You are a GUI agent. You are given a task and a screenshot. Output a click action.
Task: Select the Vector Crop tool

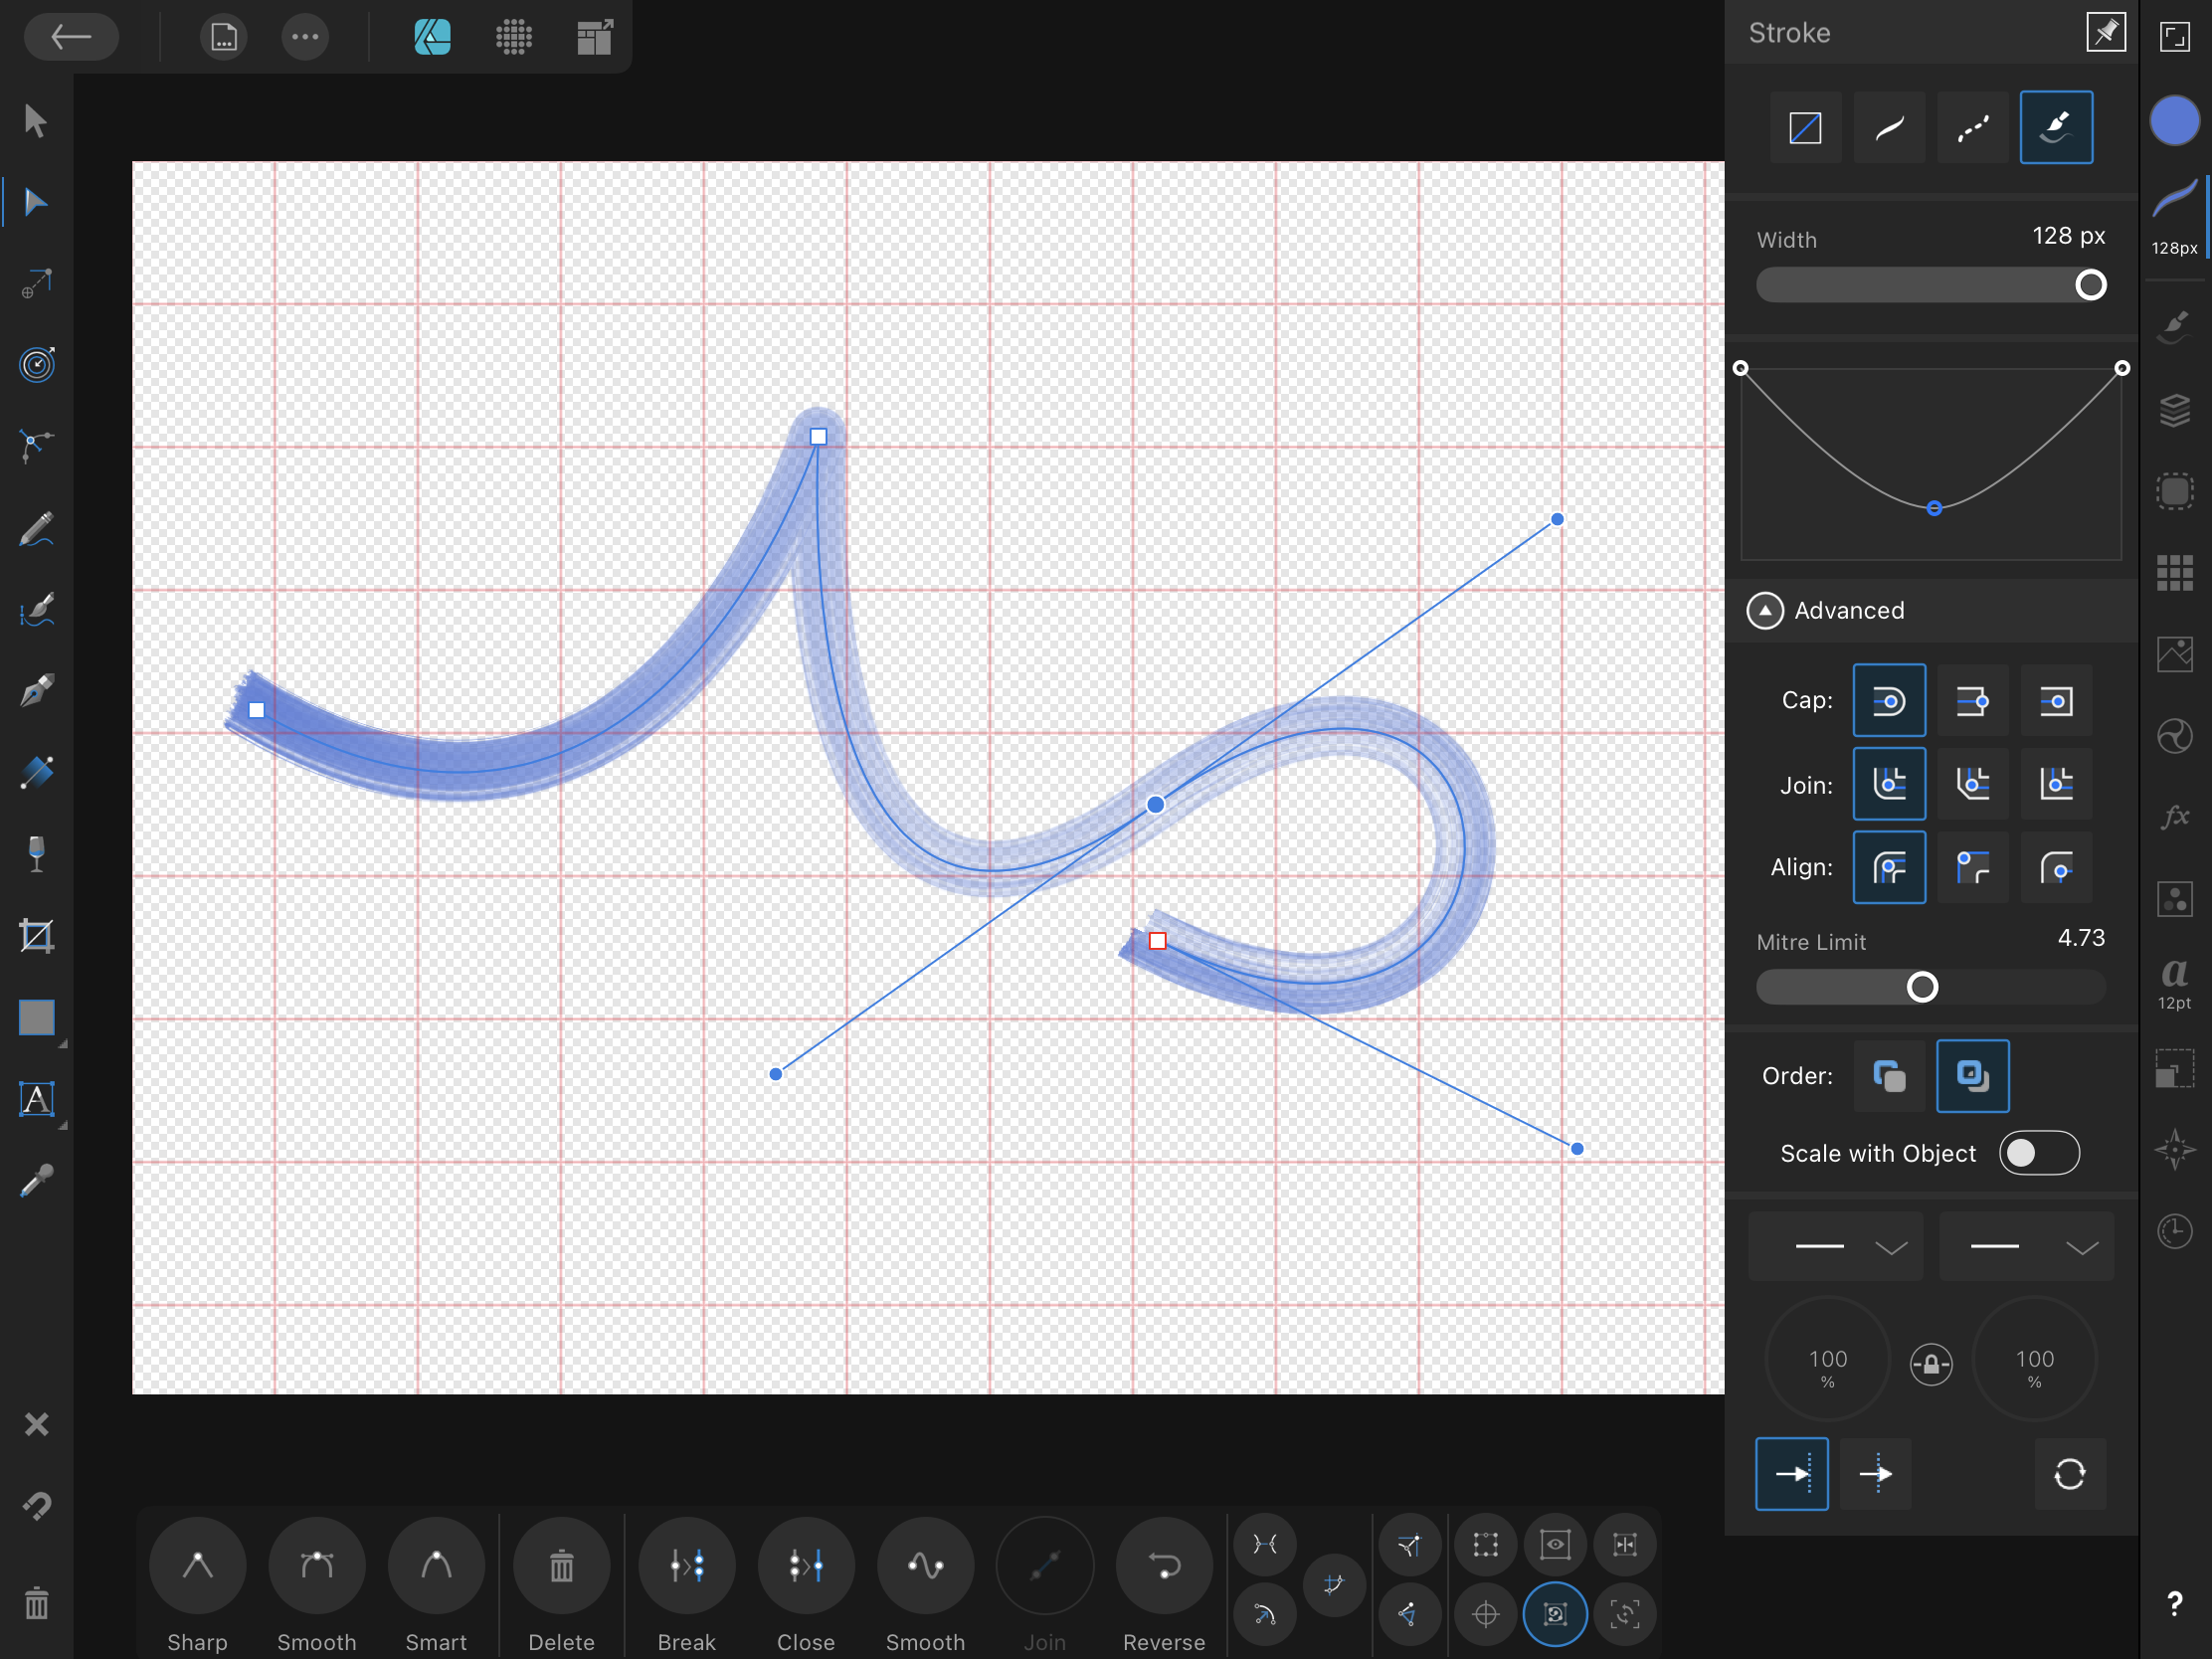pos(36,936)
